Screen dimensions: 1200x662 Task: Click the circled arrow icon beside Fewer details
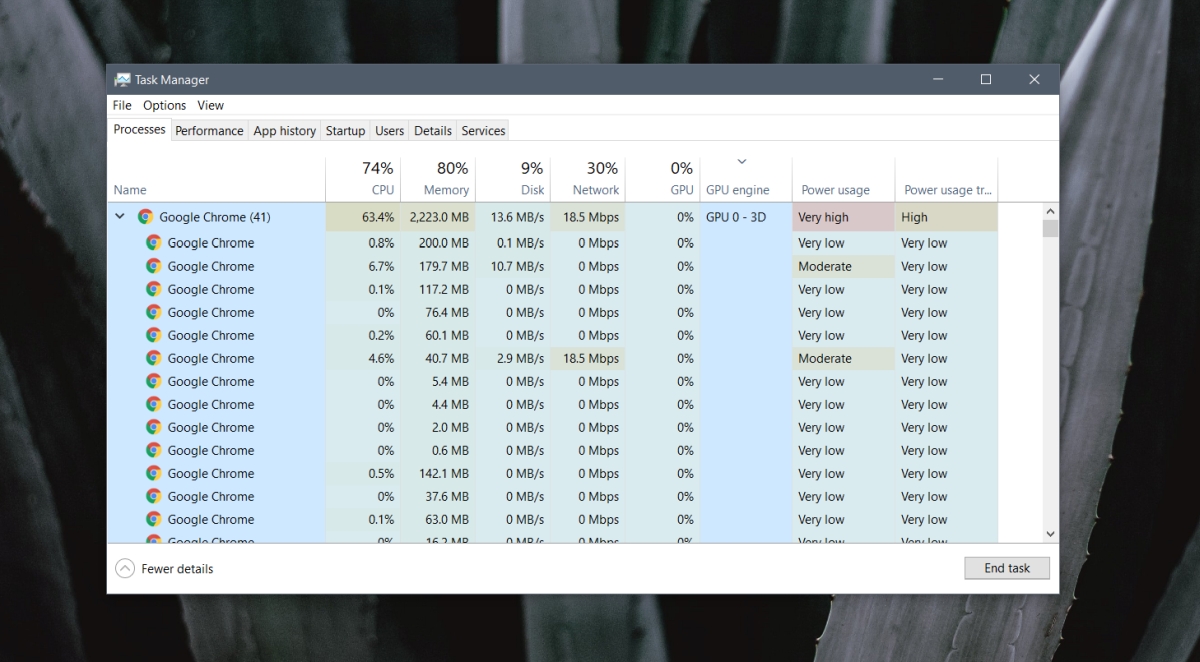tap(124, 568)
